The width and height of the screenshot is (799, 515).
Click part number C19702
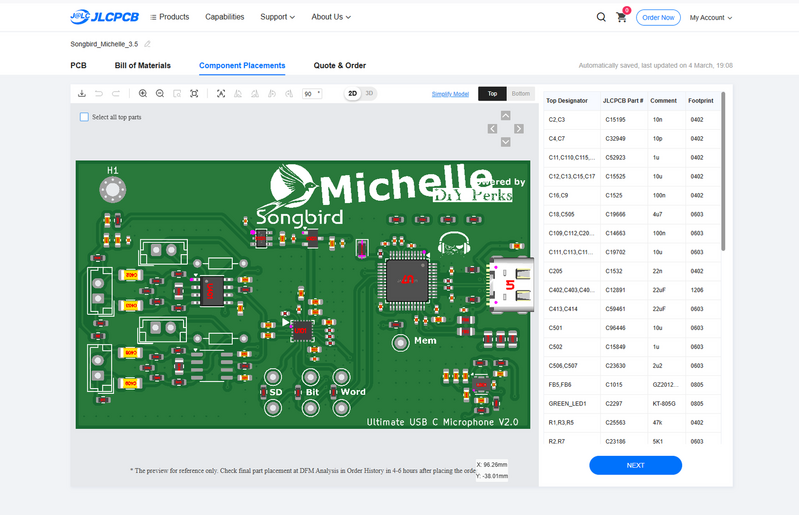[615, 252]
